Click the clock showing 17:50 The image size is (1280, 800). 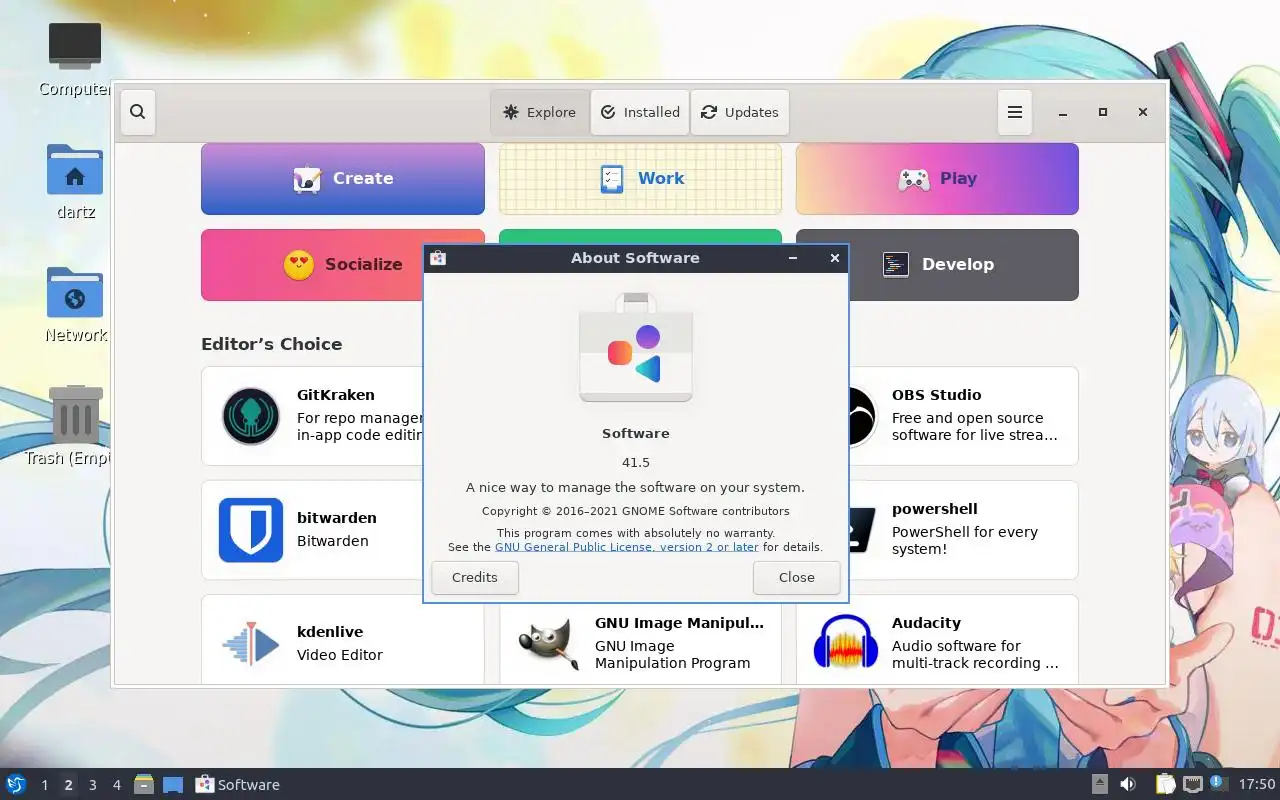(x=1257, y=784)
